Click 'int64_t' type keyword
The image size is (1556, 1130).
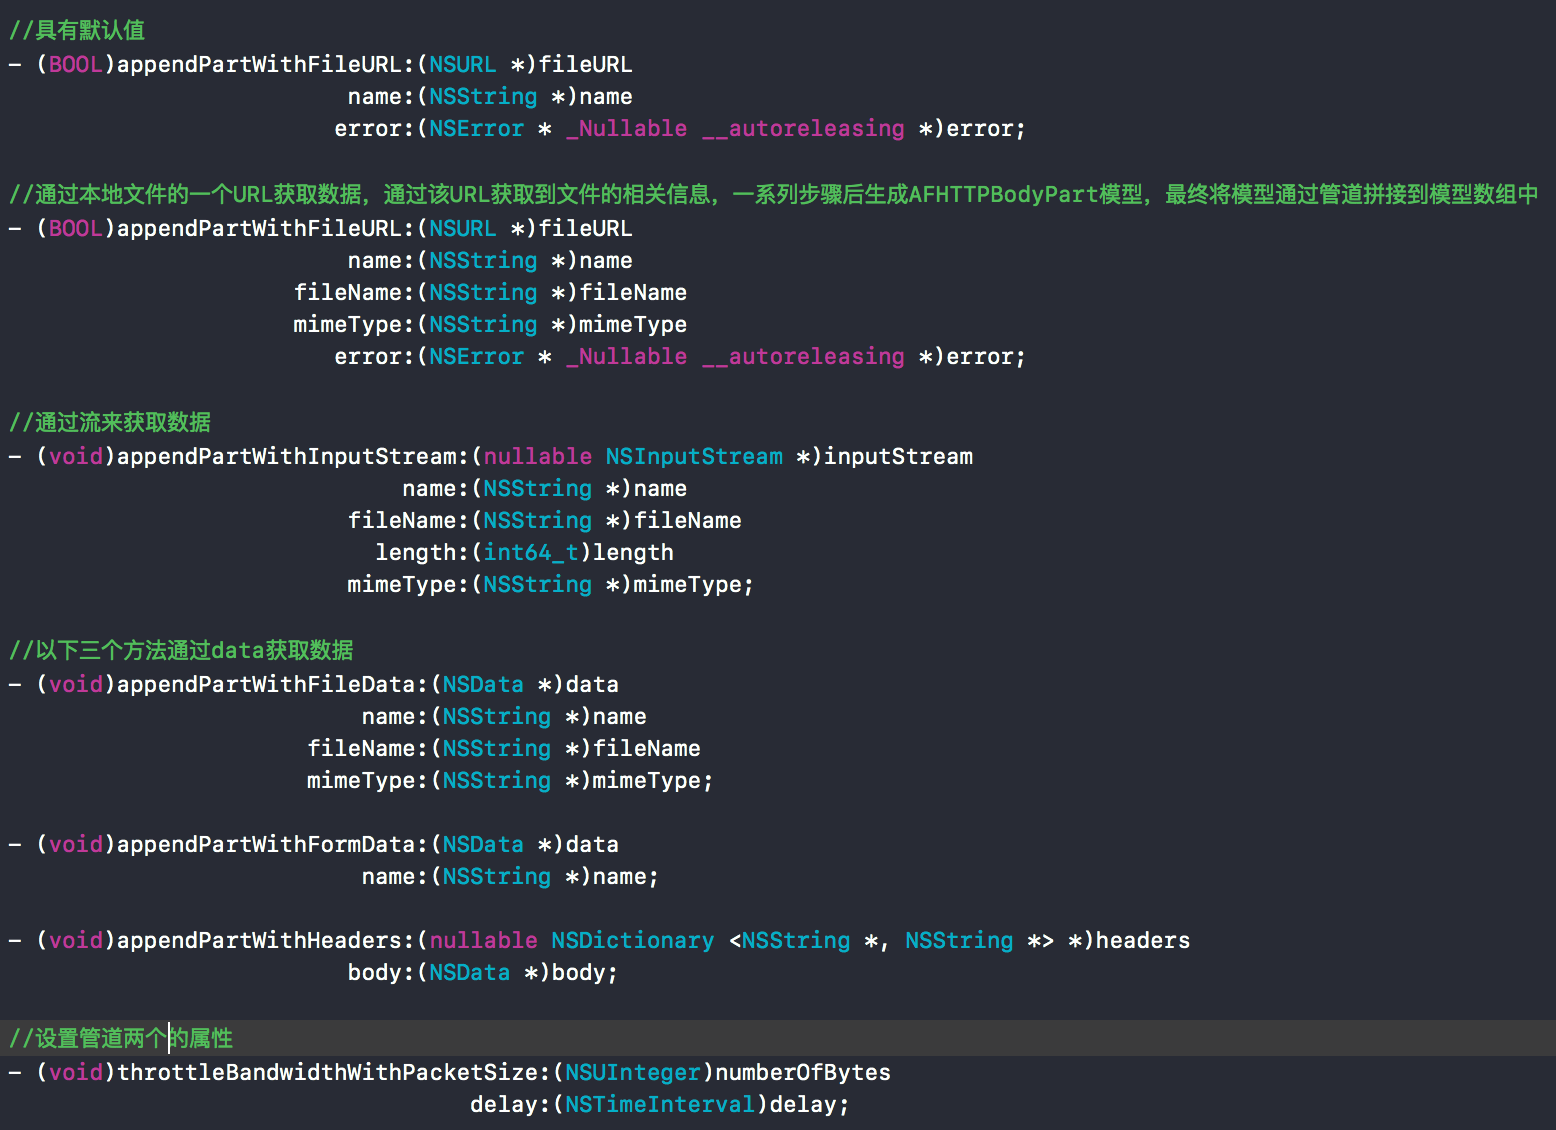[x=531, y=552]
